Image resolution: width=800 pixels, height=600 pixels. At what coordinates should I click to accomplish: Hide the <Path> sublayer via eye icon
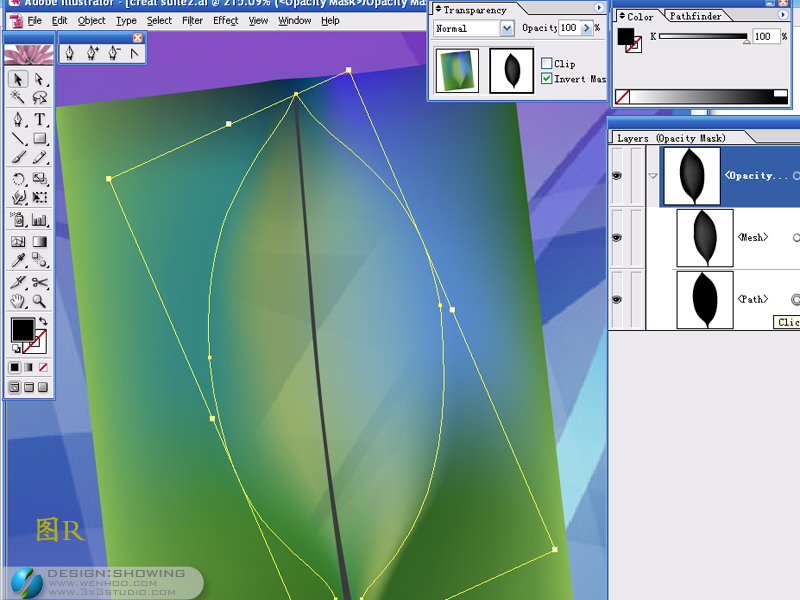tap(616, 299)
